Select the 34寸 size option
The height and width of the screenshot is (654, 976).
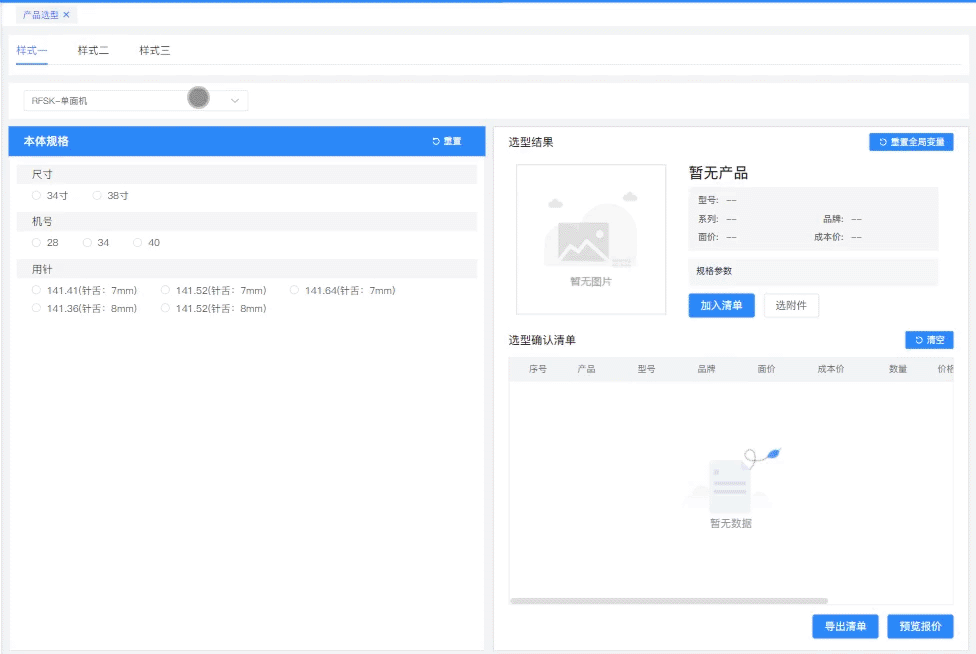click(x=50, y=195)
